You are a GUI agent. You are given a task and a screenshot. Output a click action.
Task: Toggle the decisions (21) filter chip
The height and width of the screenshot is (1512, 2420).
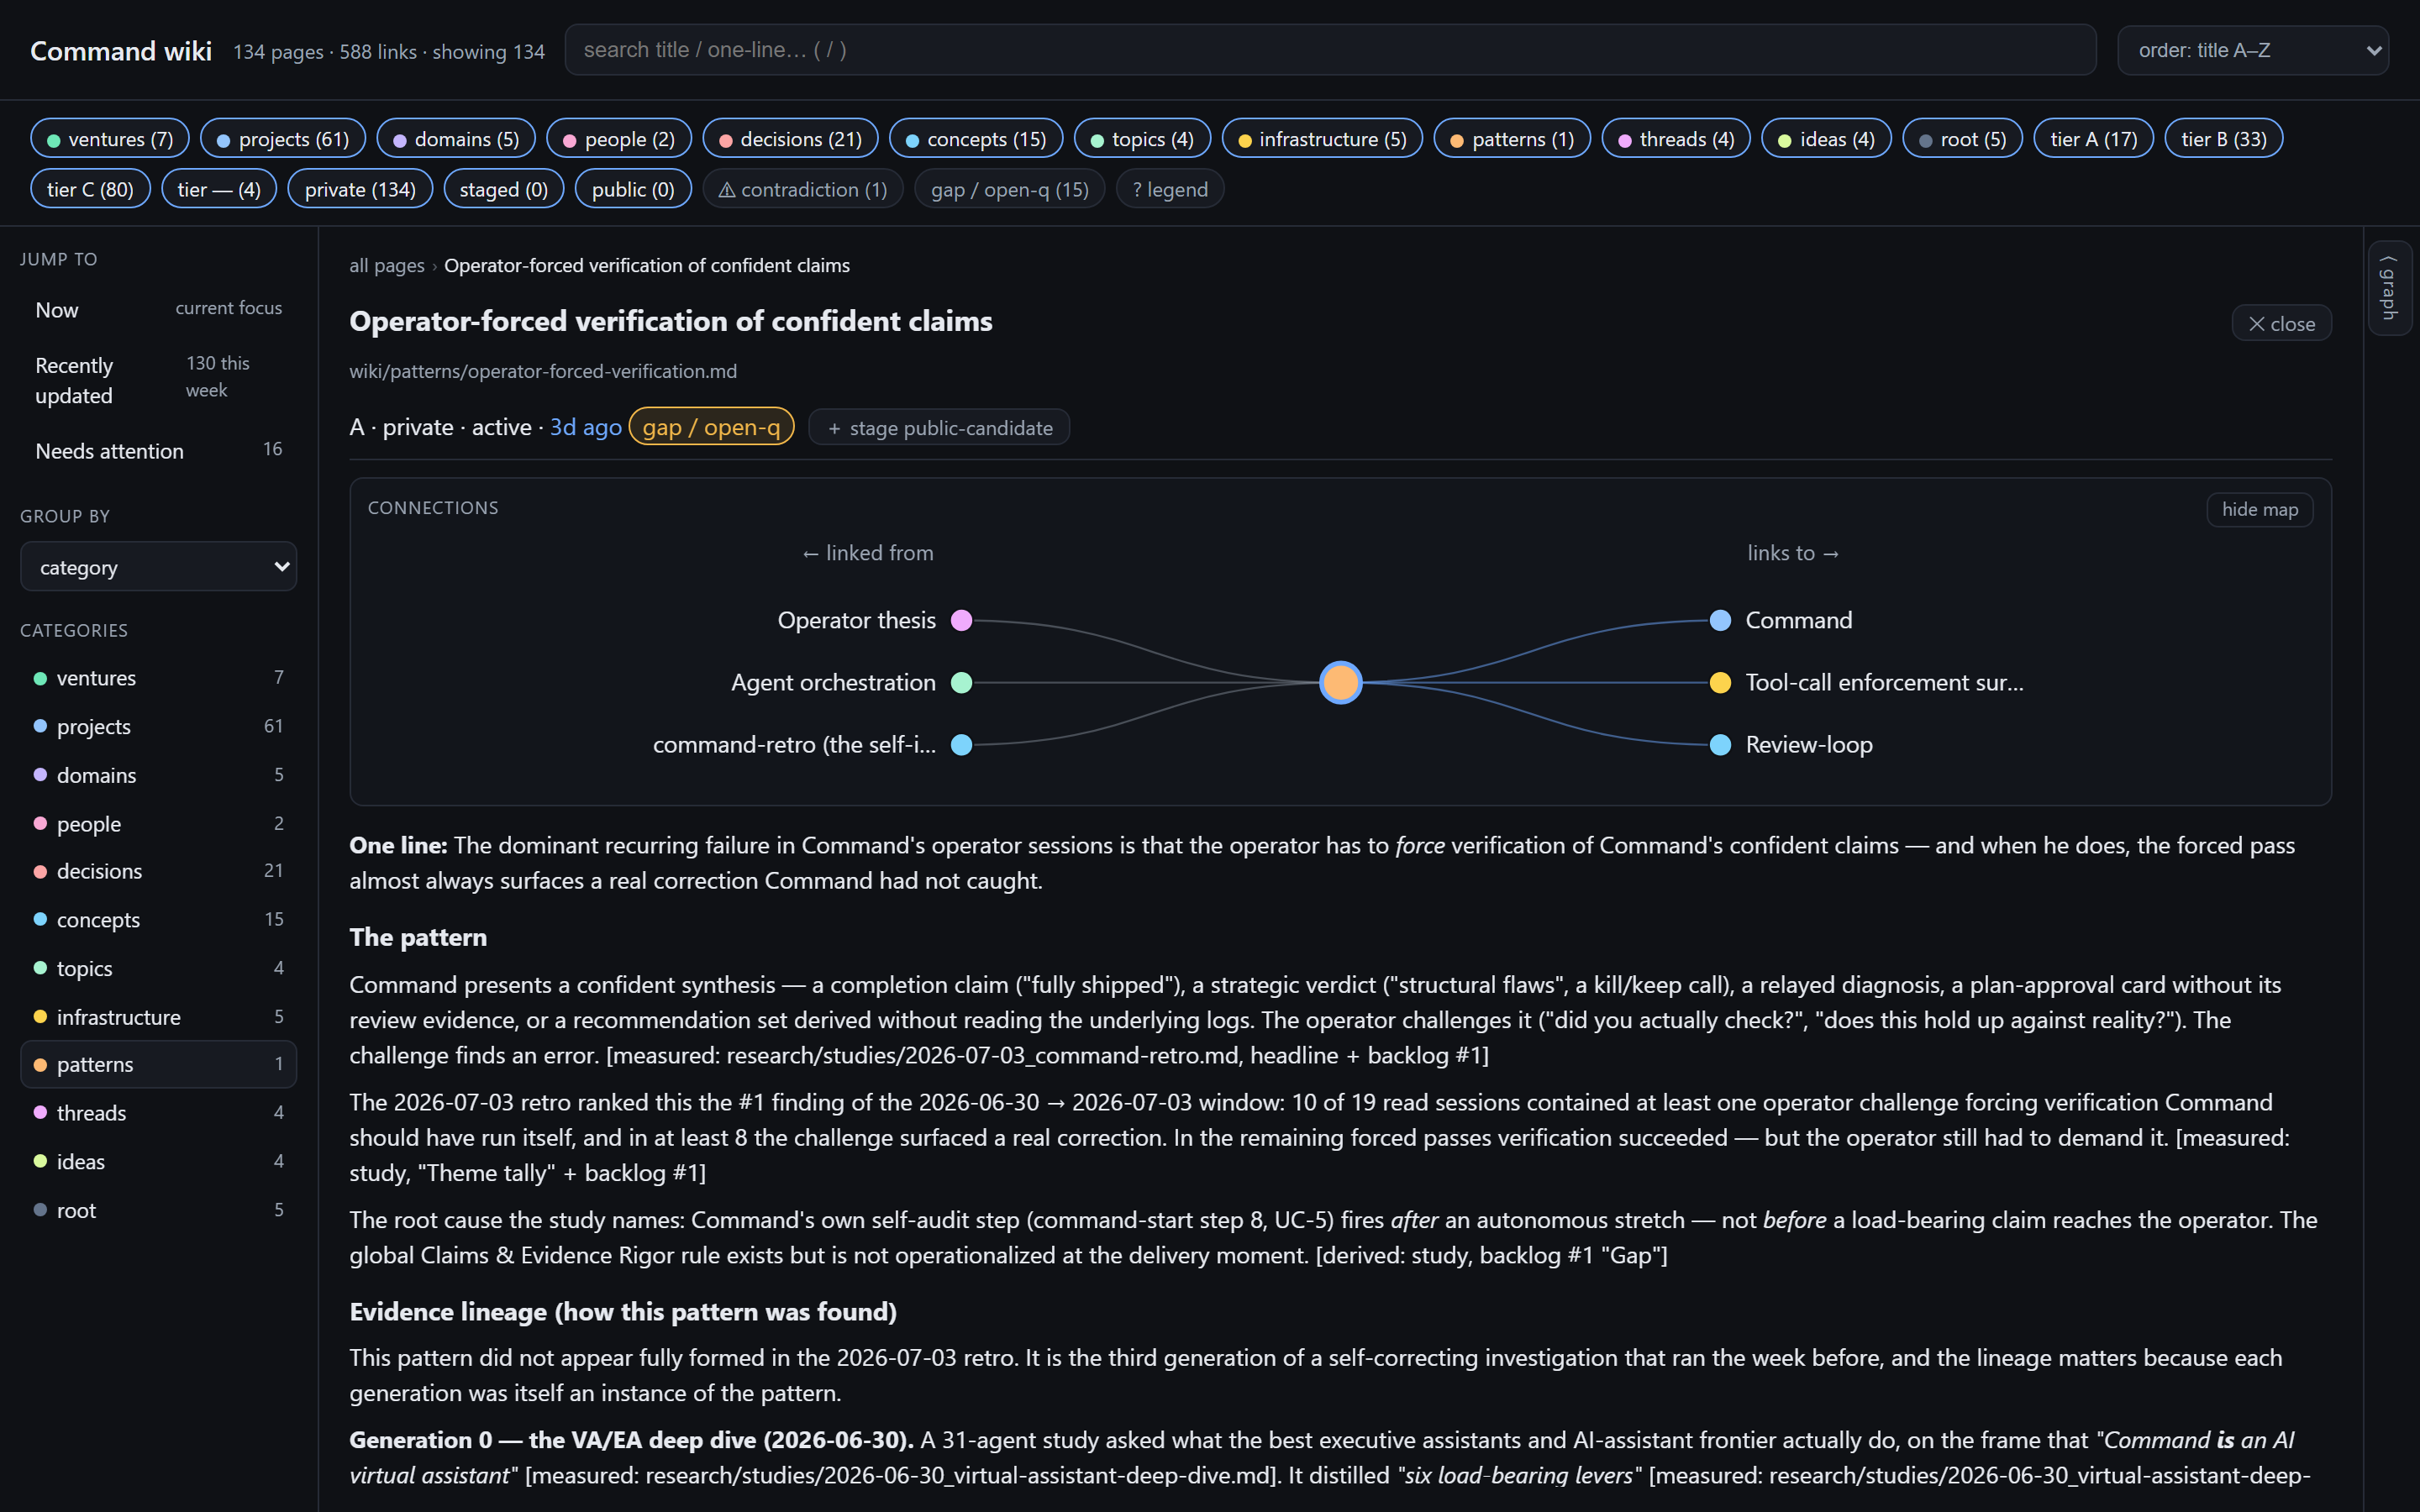click(x=790, y=139)
